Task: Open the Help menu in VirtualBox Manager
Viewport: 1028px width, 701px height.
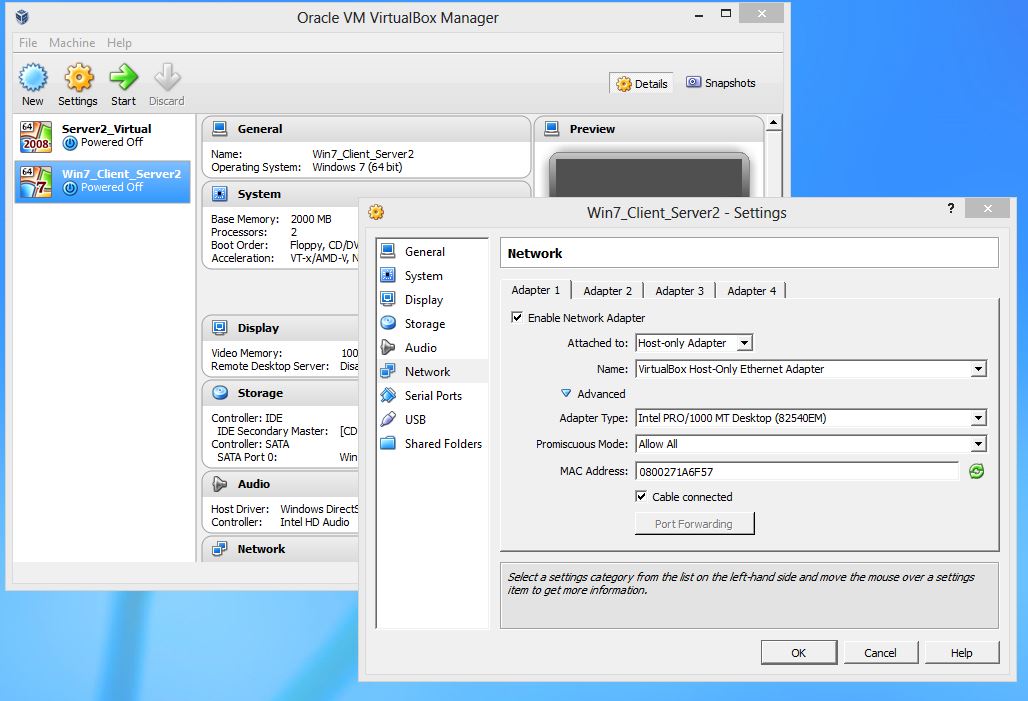Action: (119, 43)
